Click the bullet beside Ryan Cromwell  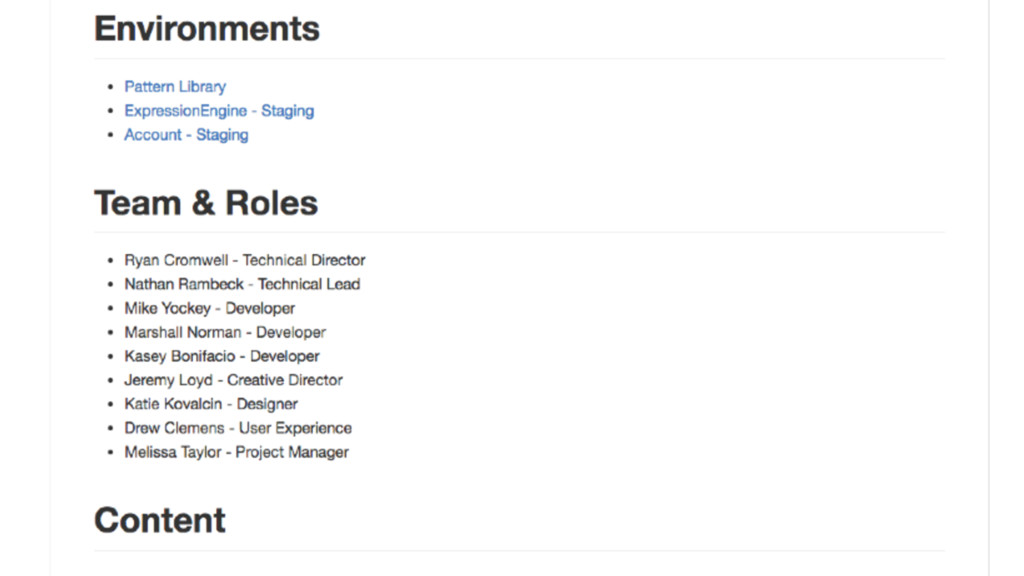pos(111,261)
